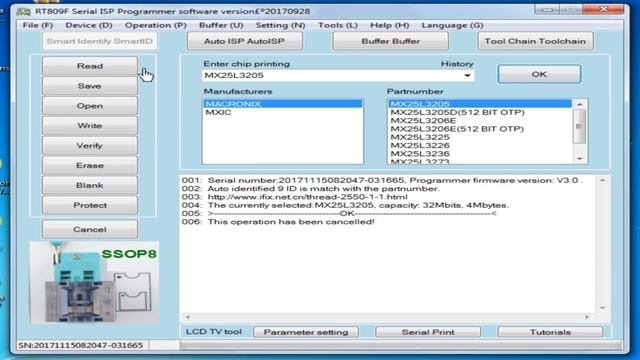Click Partnumber list scroll up arrow
This screenshot has height=360, width=640.
point(580,104)
